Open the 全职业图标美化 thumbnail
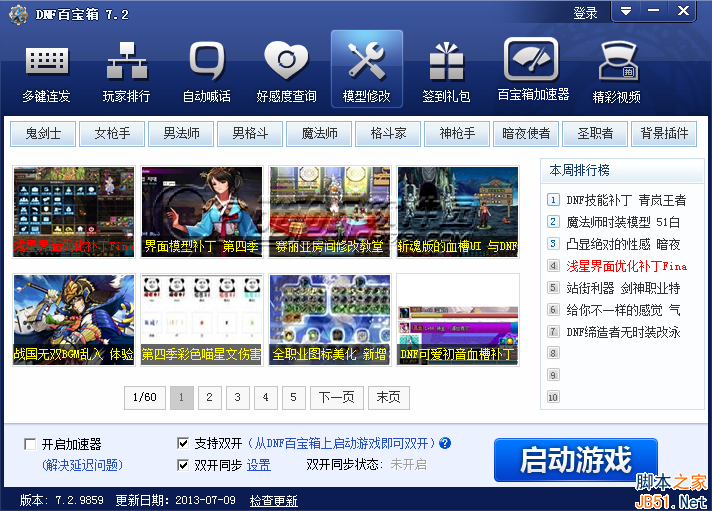 [x=330, y=320]
